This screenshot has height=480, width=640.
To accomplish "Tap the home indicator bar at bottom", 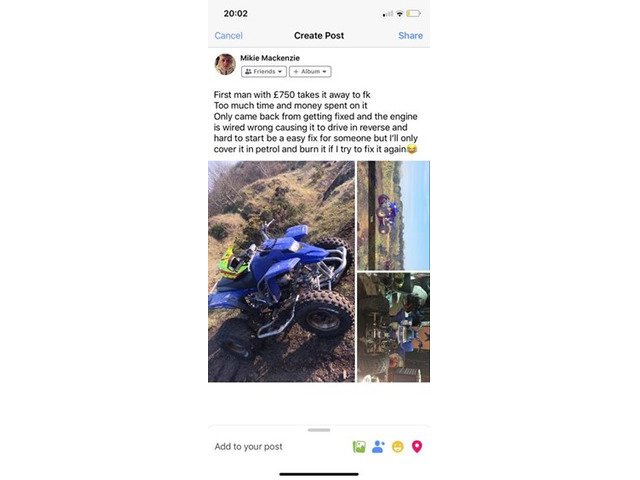I will (319, 474).
